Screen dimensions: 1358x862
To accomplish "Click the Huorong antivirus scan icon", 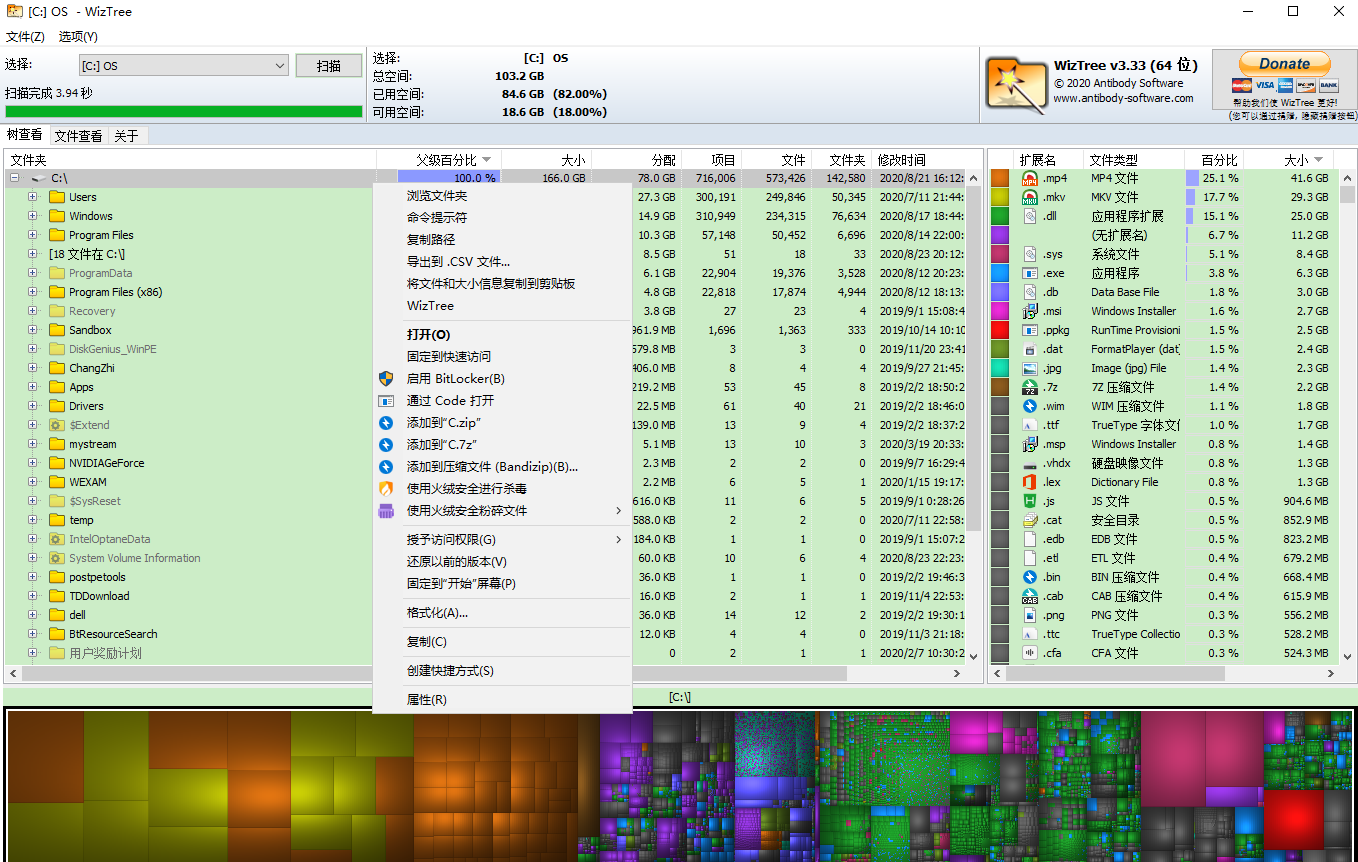I will click(x=386, y=489).
